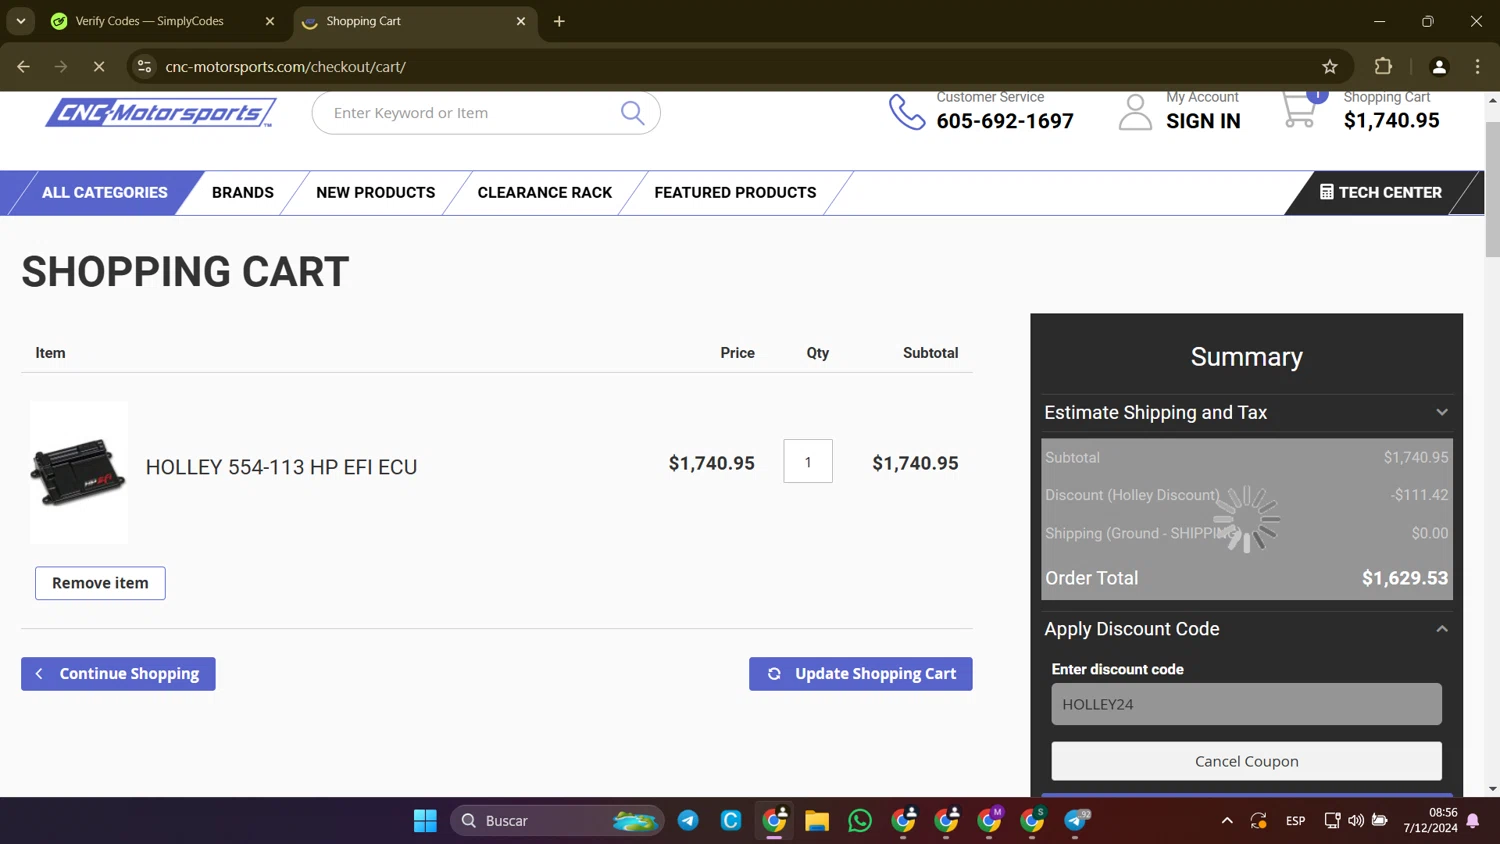Open TECH CENTER link
Viewport: 1500px width, 844px height.
coord(1380,193)
